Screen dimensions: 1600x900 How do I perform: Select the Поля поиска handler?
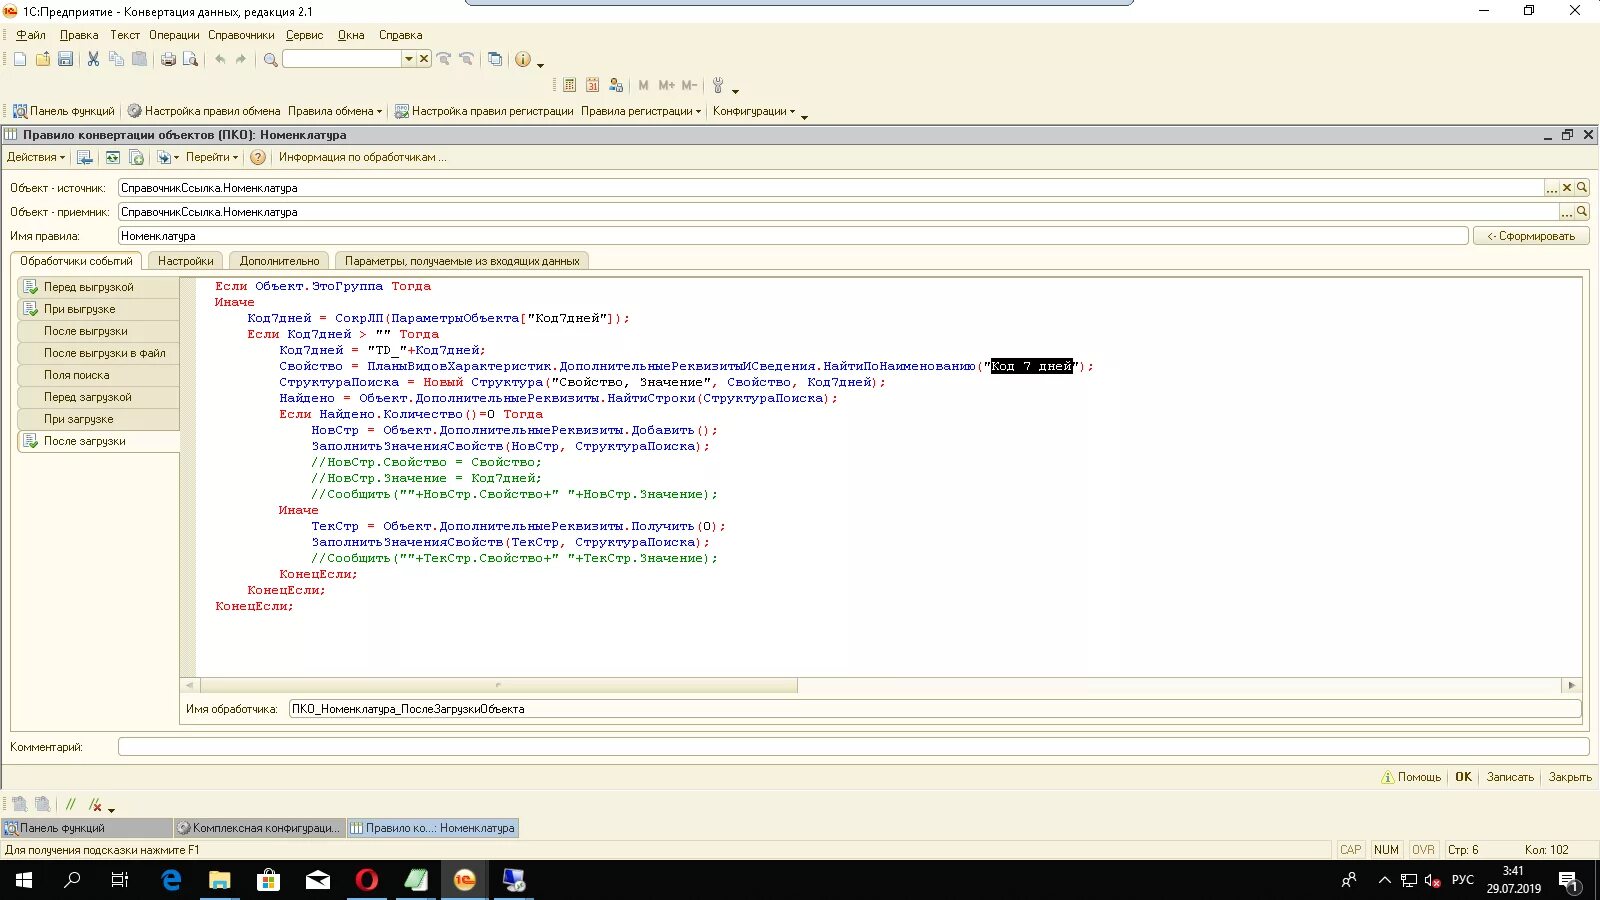click(x=99, y=375)
